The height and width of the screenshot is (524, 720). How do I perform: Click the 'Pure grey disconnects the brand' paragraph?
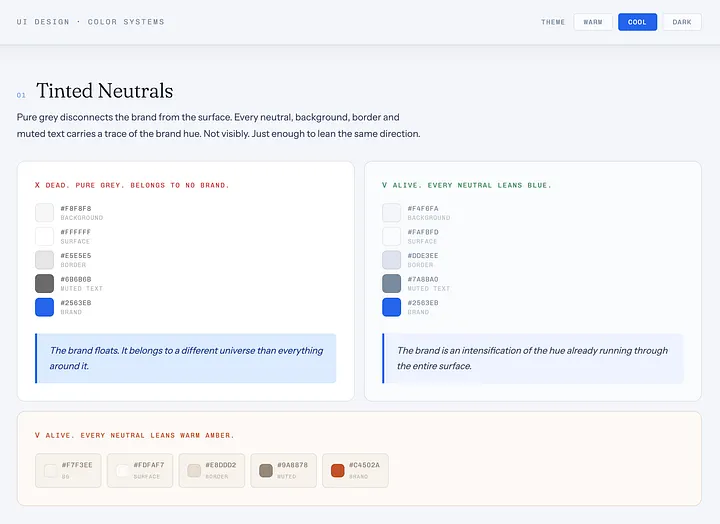pyautogui.click(x=219, y=125)
